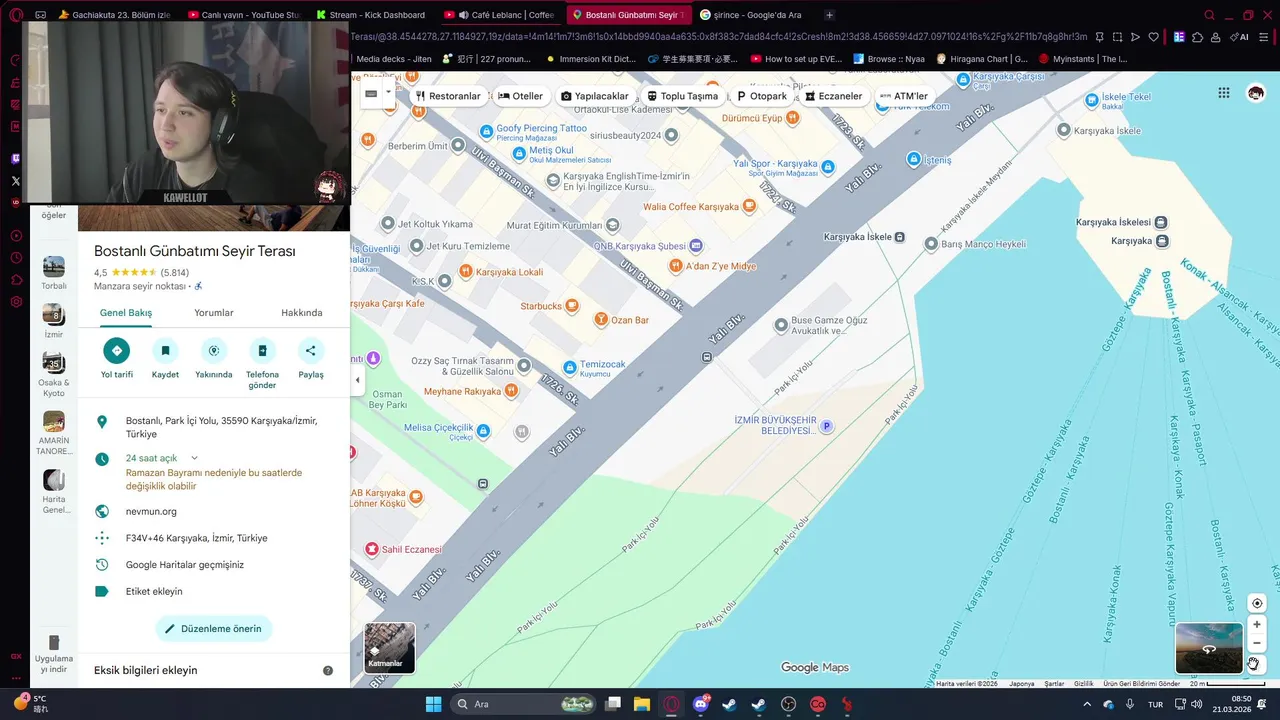This screenshot has height=720, width=1280.
Task: Filter map by Yapılacaklar
Action: pyautogui.click(x=595, y=96)
